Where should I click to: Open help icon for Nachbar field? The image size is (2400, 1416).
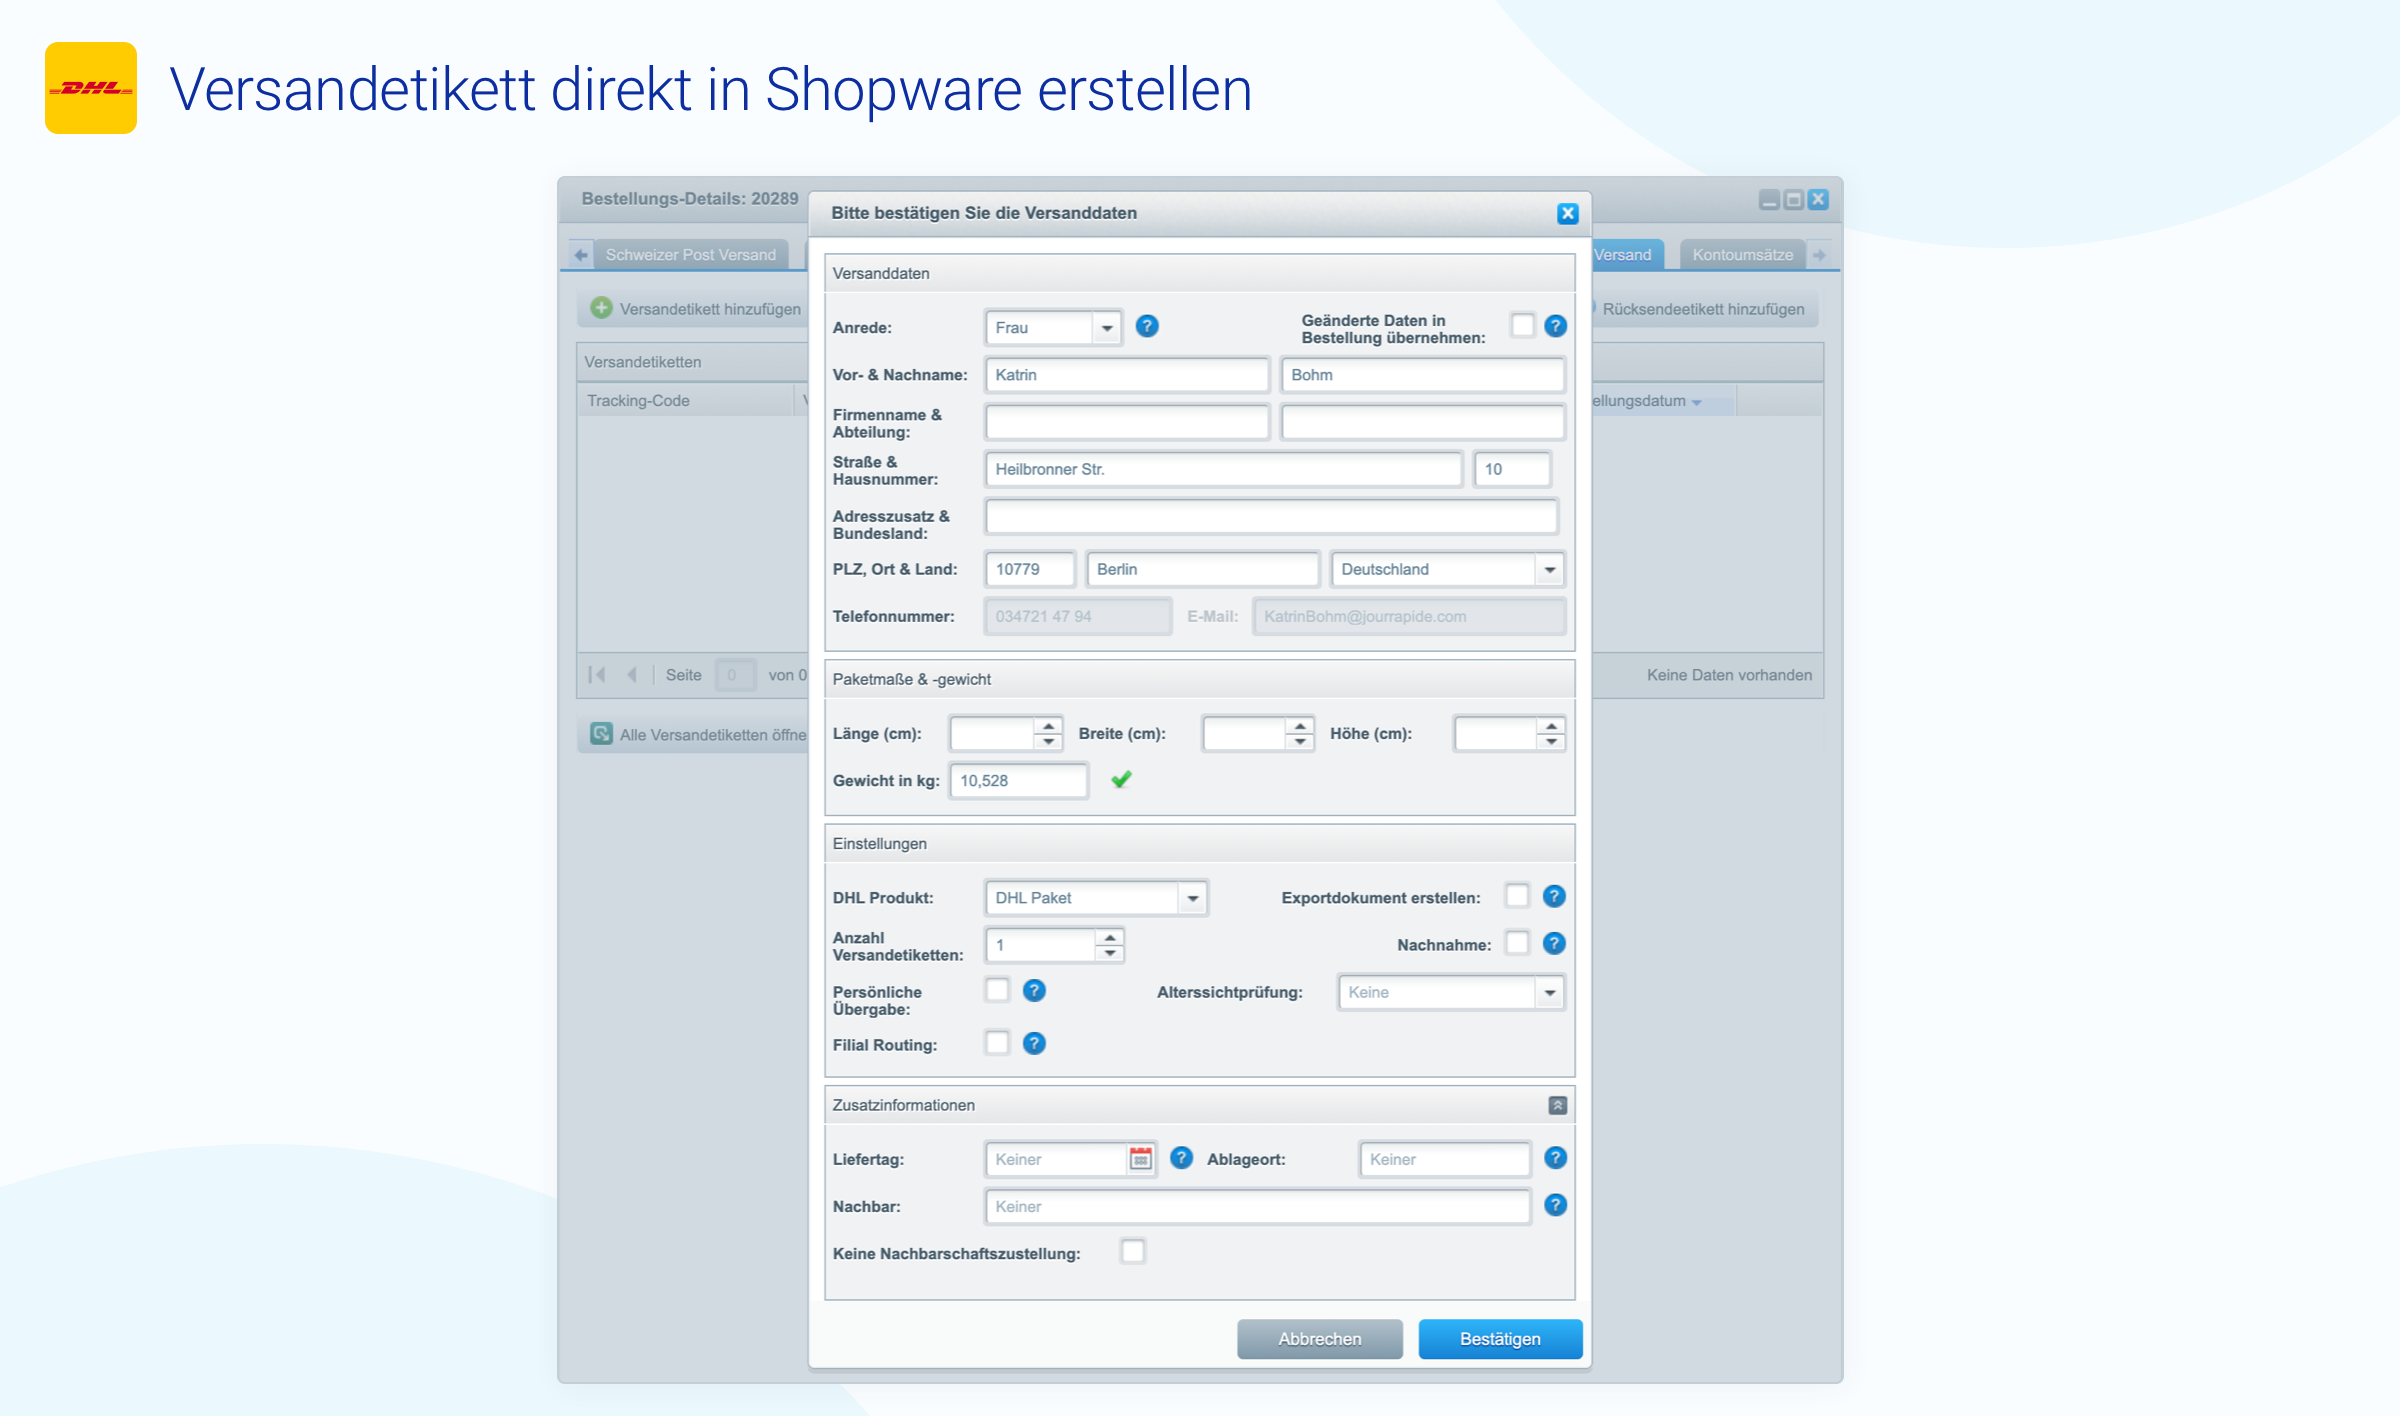click(1555, 1205)
